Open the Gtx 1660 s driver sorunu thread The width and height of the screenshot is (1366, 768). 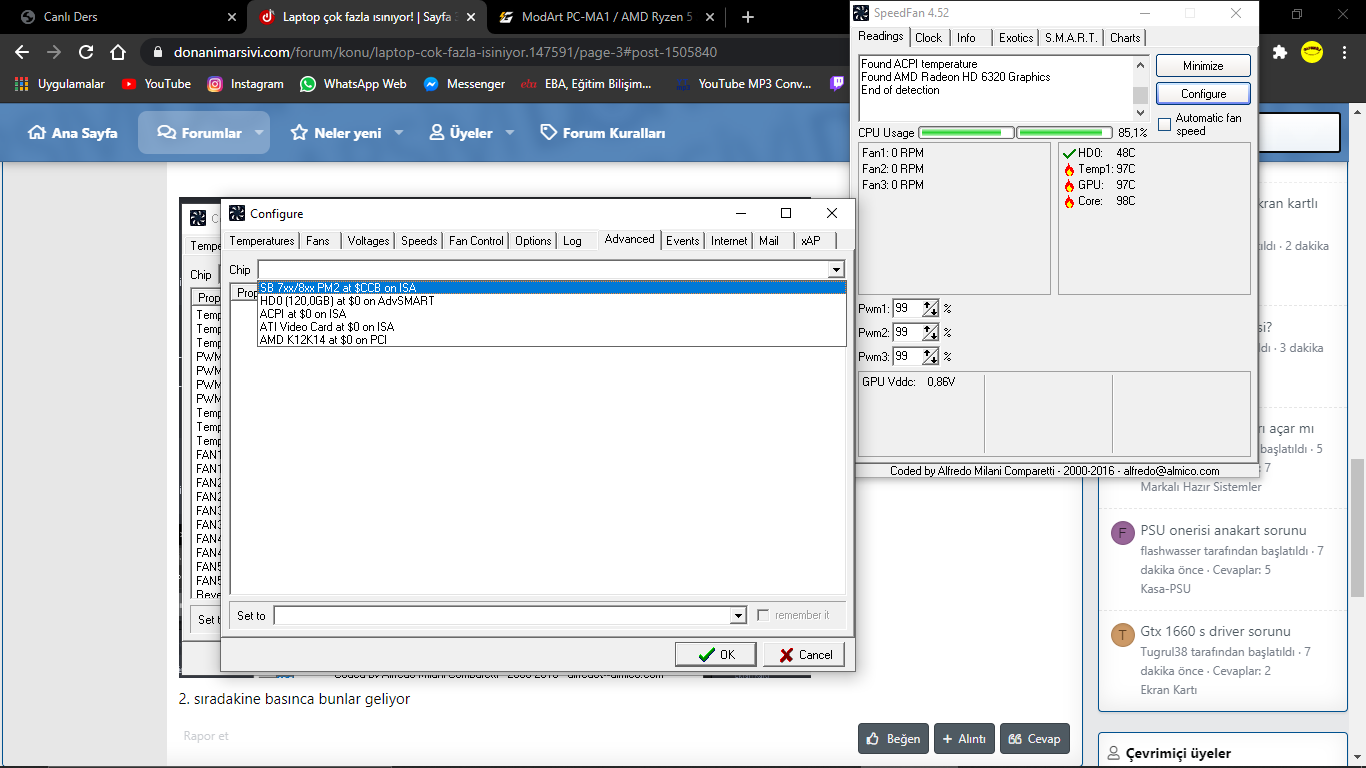[1216, 631]
